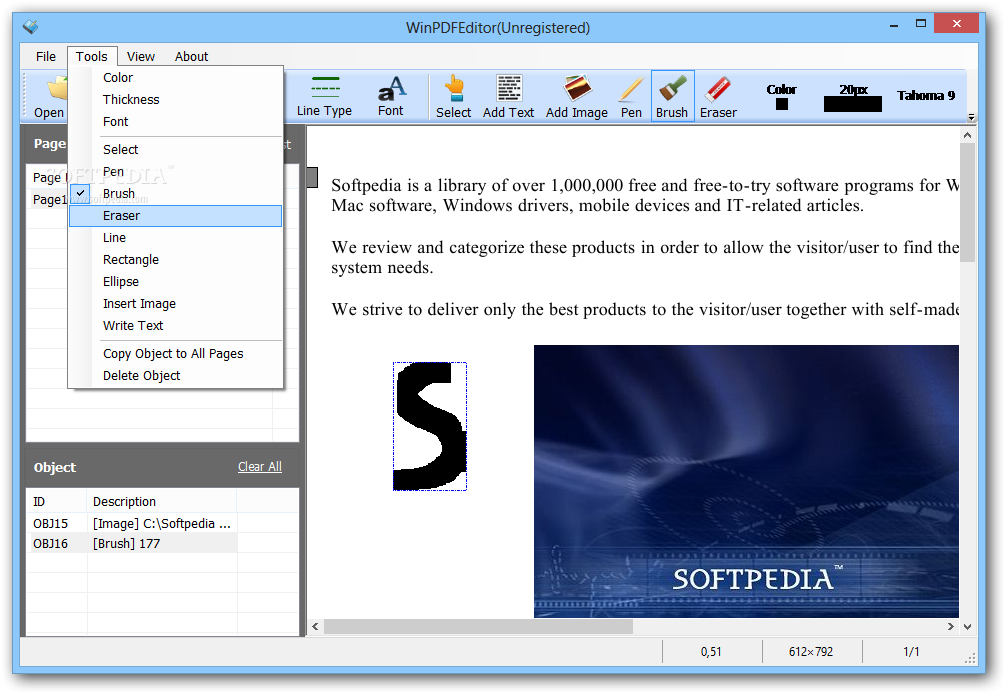Image resolution: width=1006 pixels, height=694 pixels.
Task: Close the open Tools menu
Action: [x=92, y=56]
